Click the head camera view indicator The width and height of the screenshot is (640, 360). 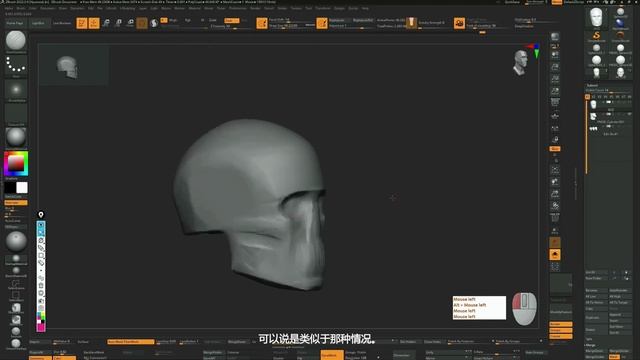520,62
